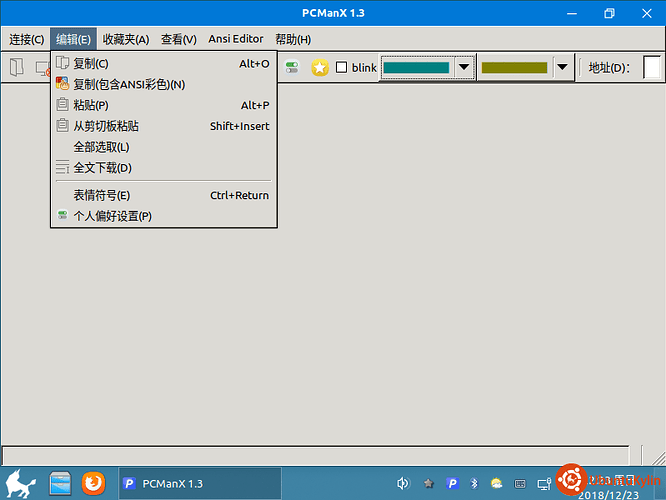Screen dimensions: 666x500
Task: Minimize the PCManX window
Action: coord(572,13)
